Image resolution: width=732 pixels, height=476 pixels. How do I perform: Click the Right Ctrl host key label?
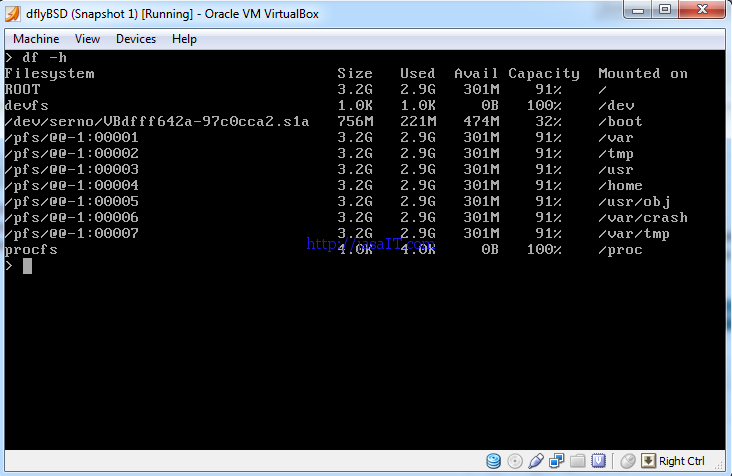(682, 461)
